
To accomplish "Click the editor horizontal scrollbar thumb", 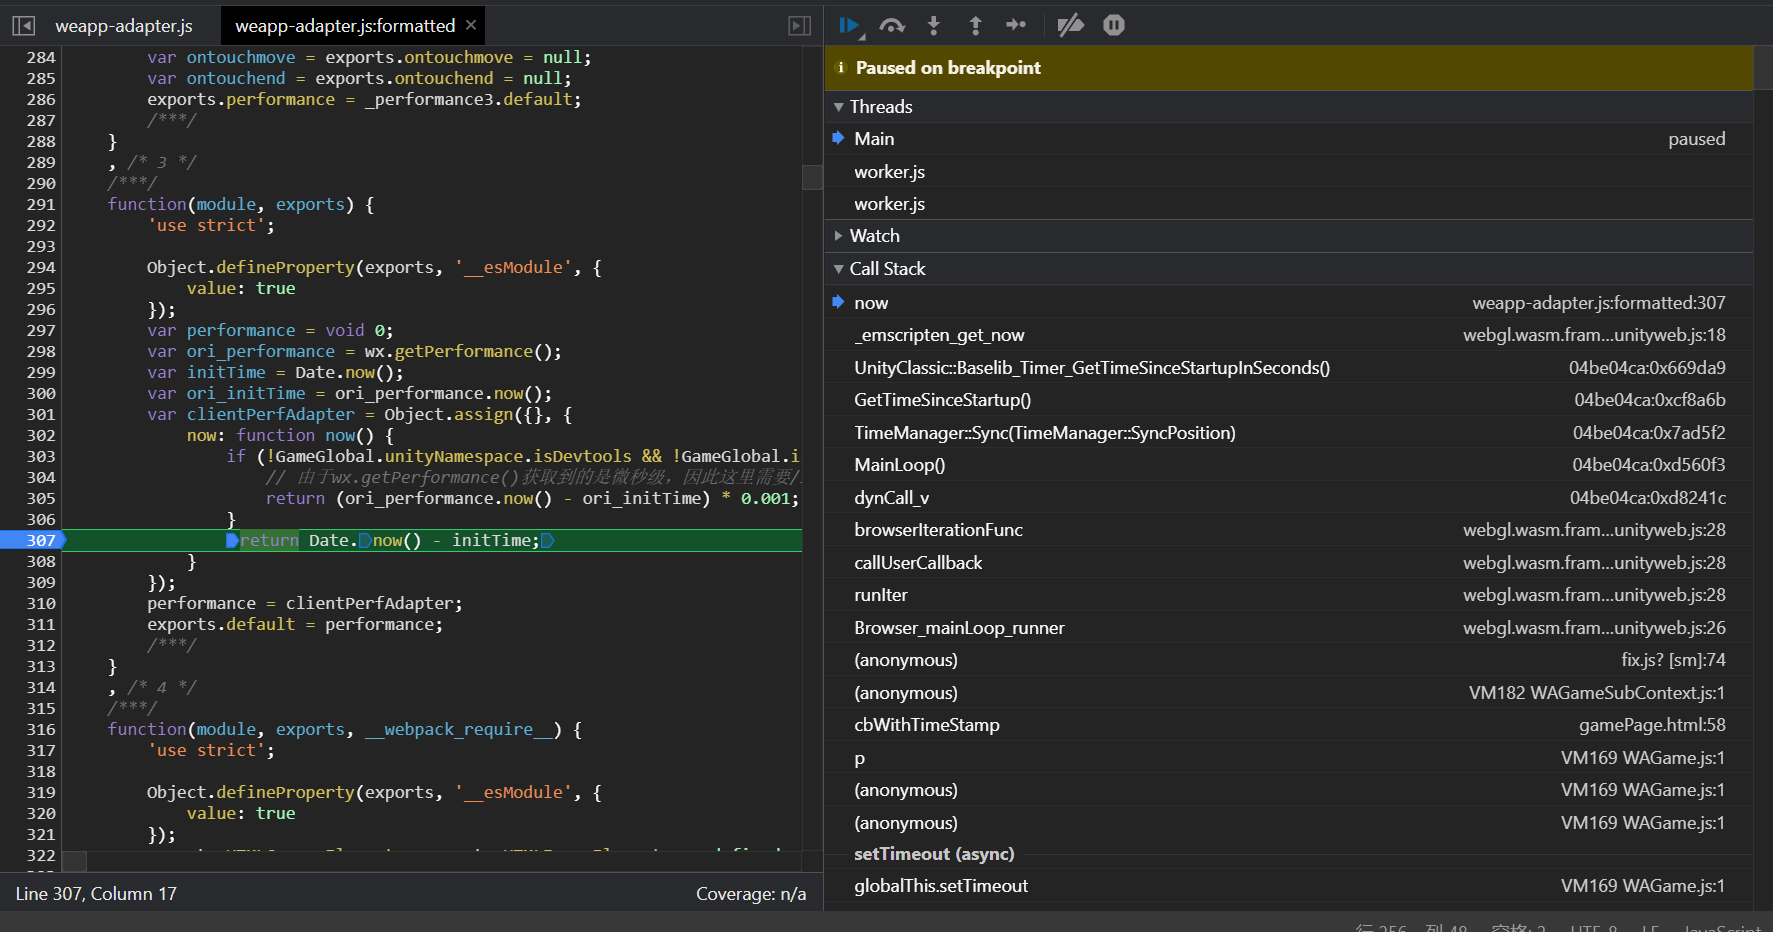I will click(x=74, y=861).
